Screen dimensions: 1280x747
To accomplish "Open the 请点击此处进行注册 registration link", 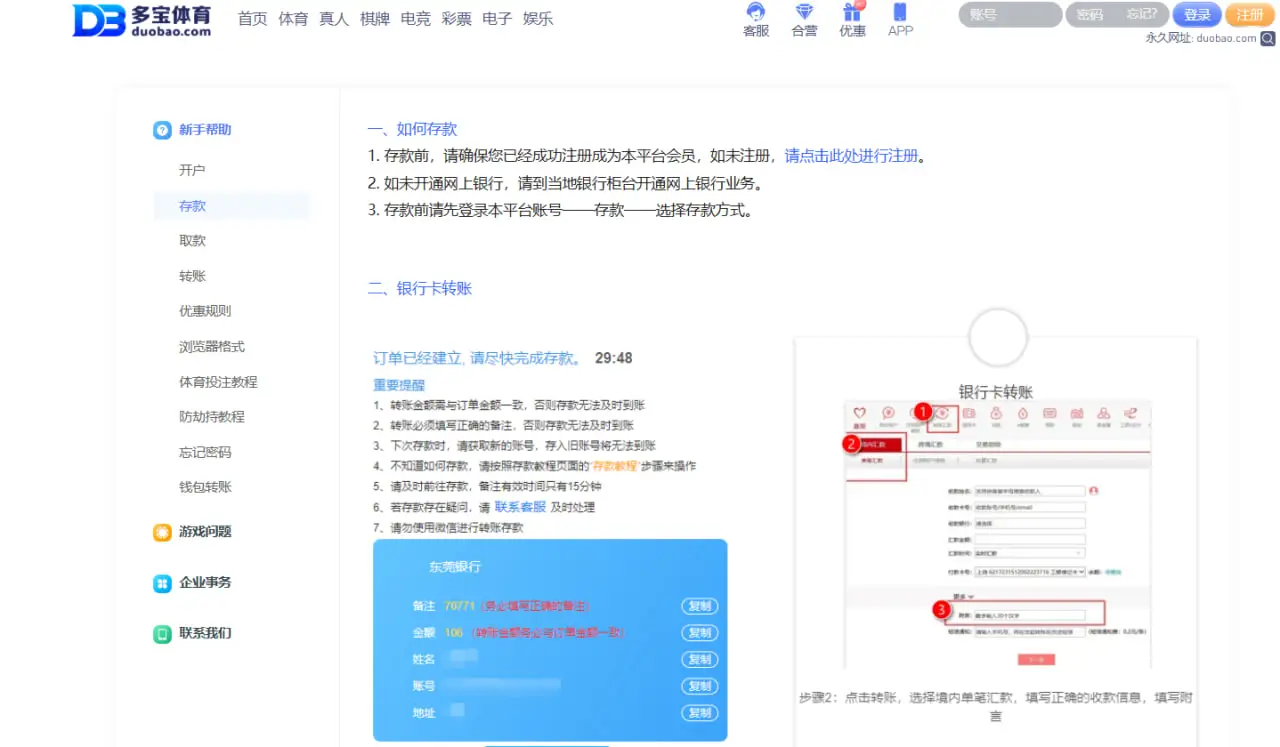I will 850,155.
